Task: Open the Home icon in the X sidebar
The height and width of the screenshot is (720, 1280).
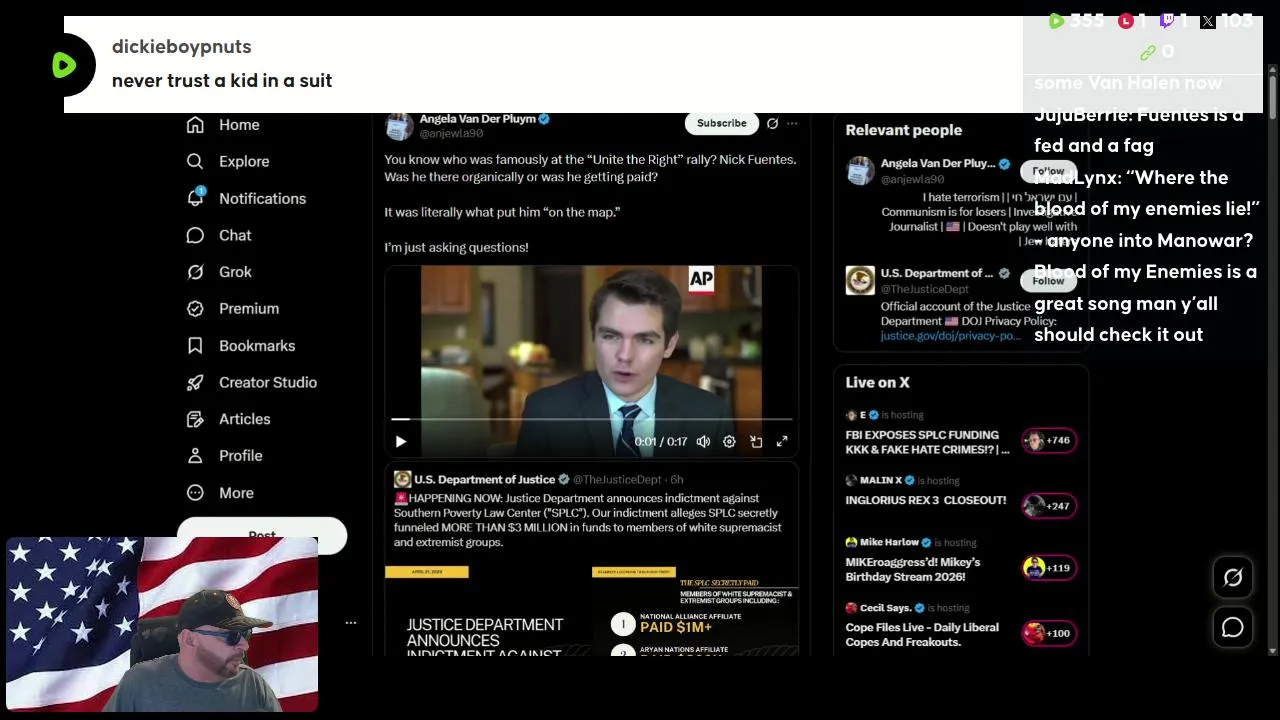Action: (195, 125)
